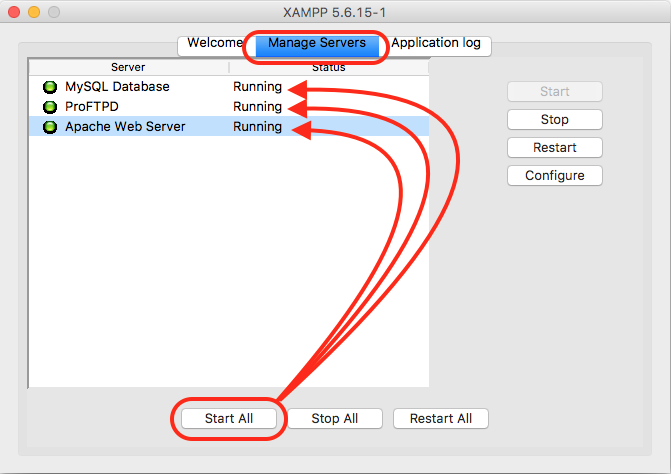Viewport: 671px width, 474px height.
Task: Open Configure for the selected server
Action: tap(555, 175)
